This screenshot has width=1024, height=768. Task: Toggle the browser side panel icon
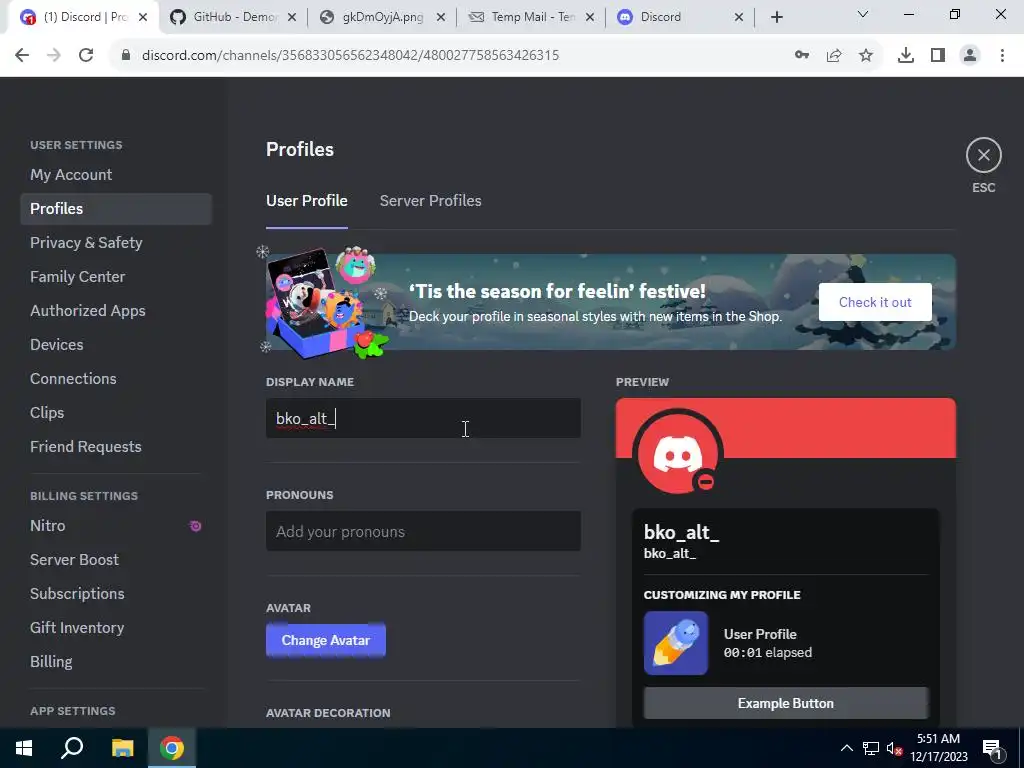coord(938,55)
